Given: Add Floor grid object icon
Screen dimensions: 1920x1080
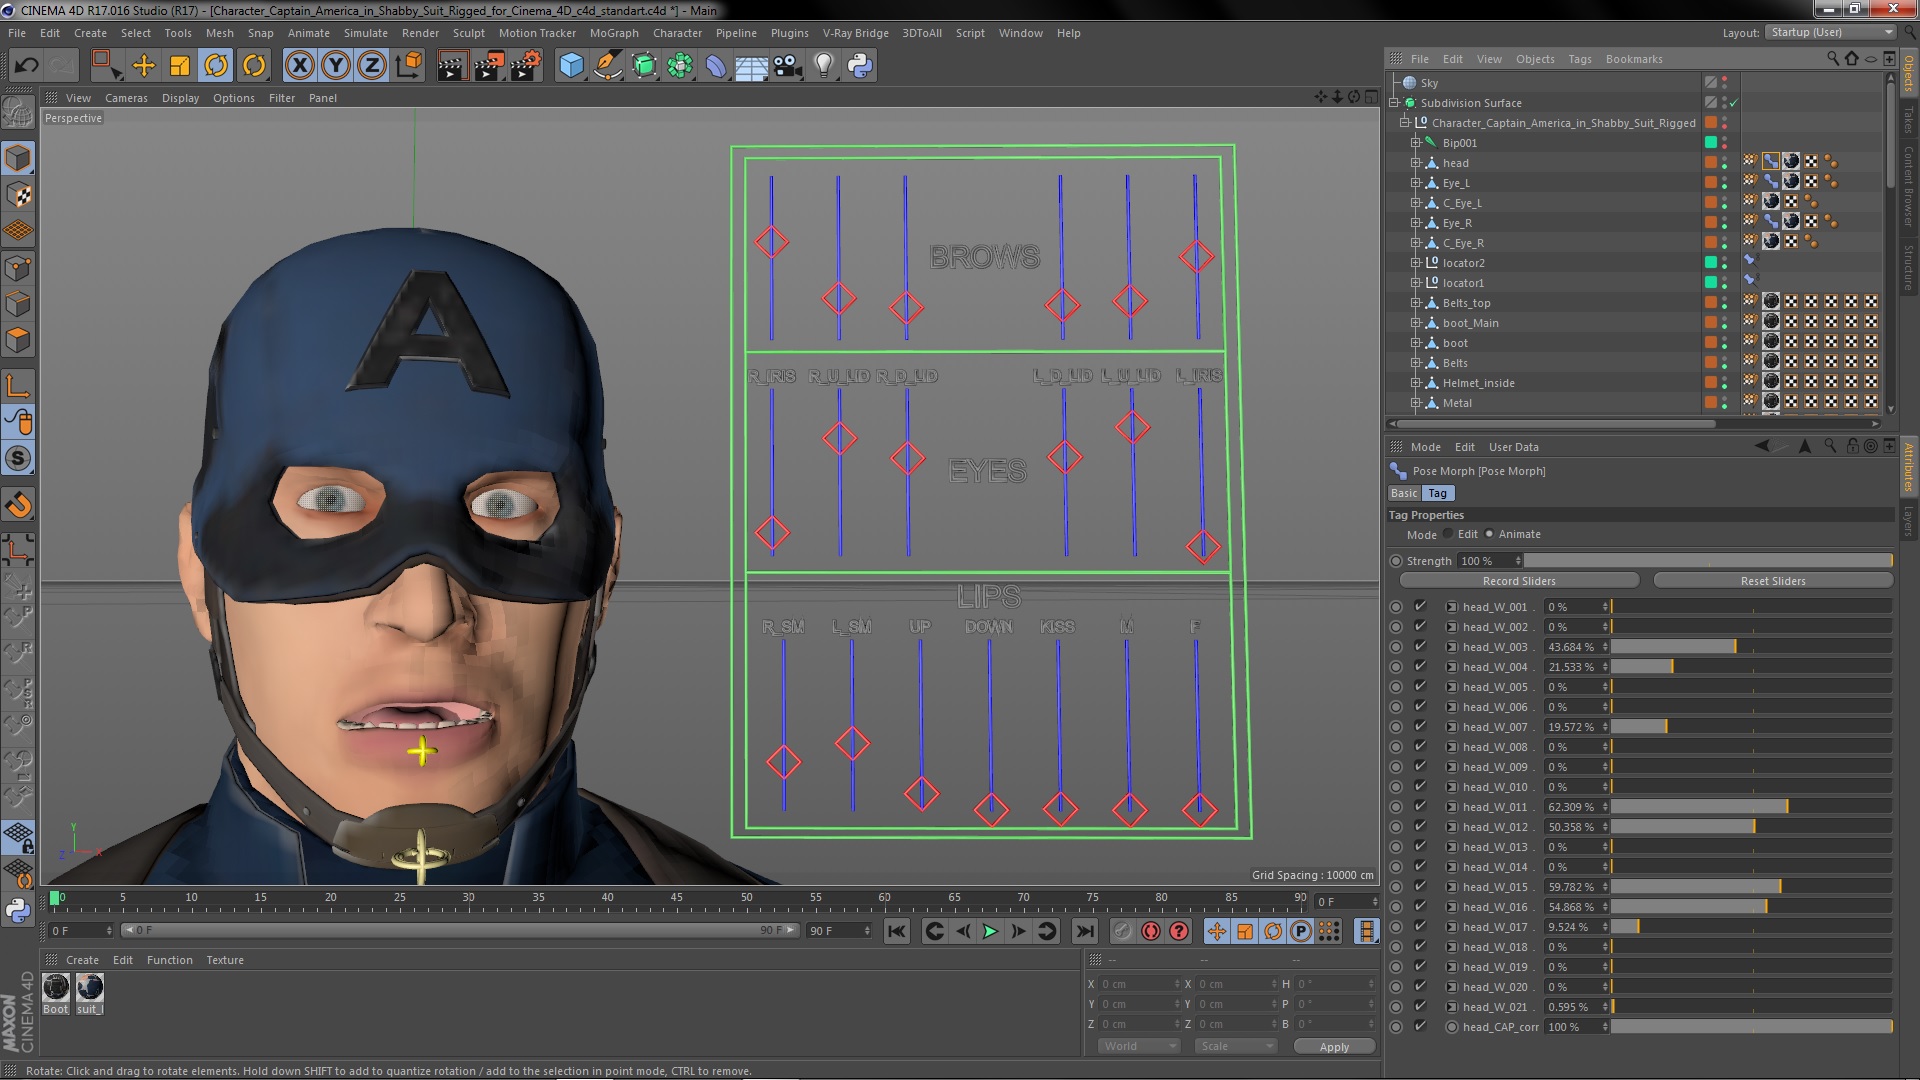Looking at the screenshot, I should tap(751, 66).
